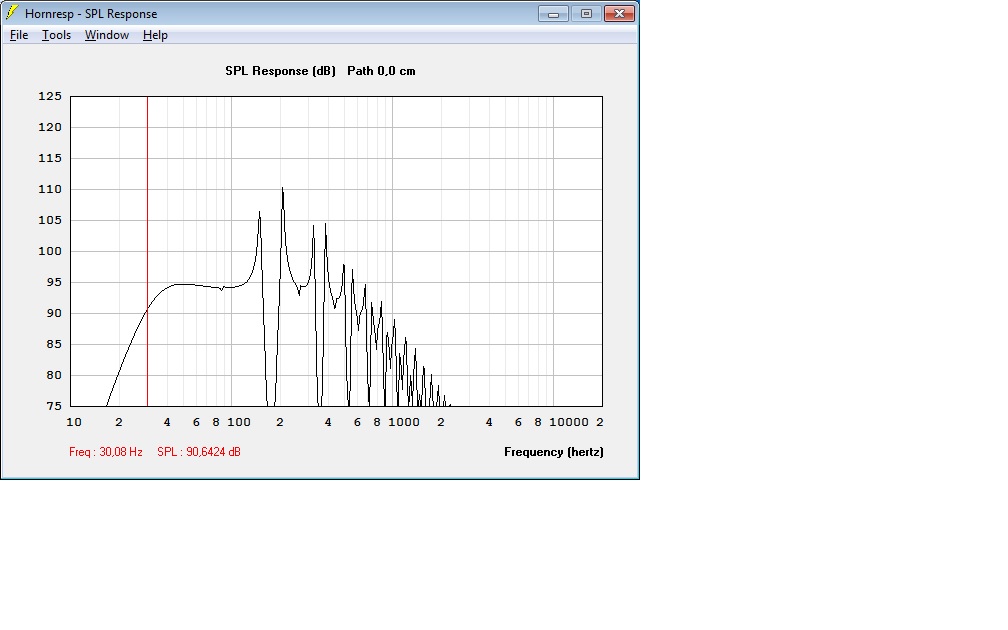Click the 'Hornresp - SPL Response' title bar text
Screen dimensions: 1008x630
(91, 14)
